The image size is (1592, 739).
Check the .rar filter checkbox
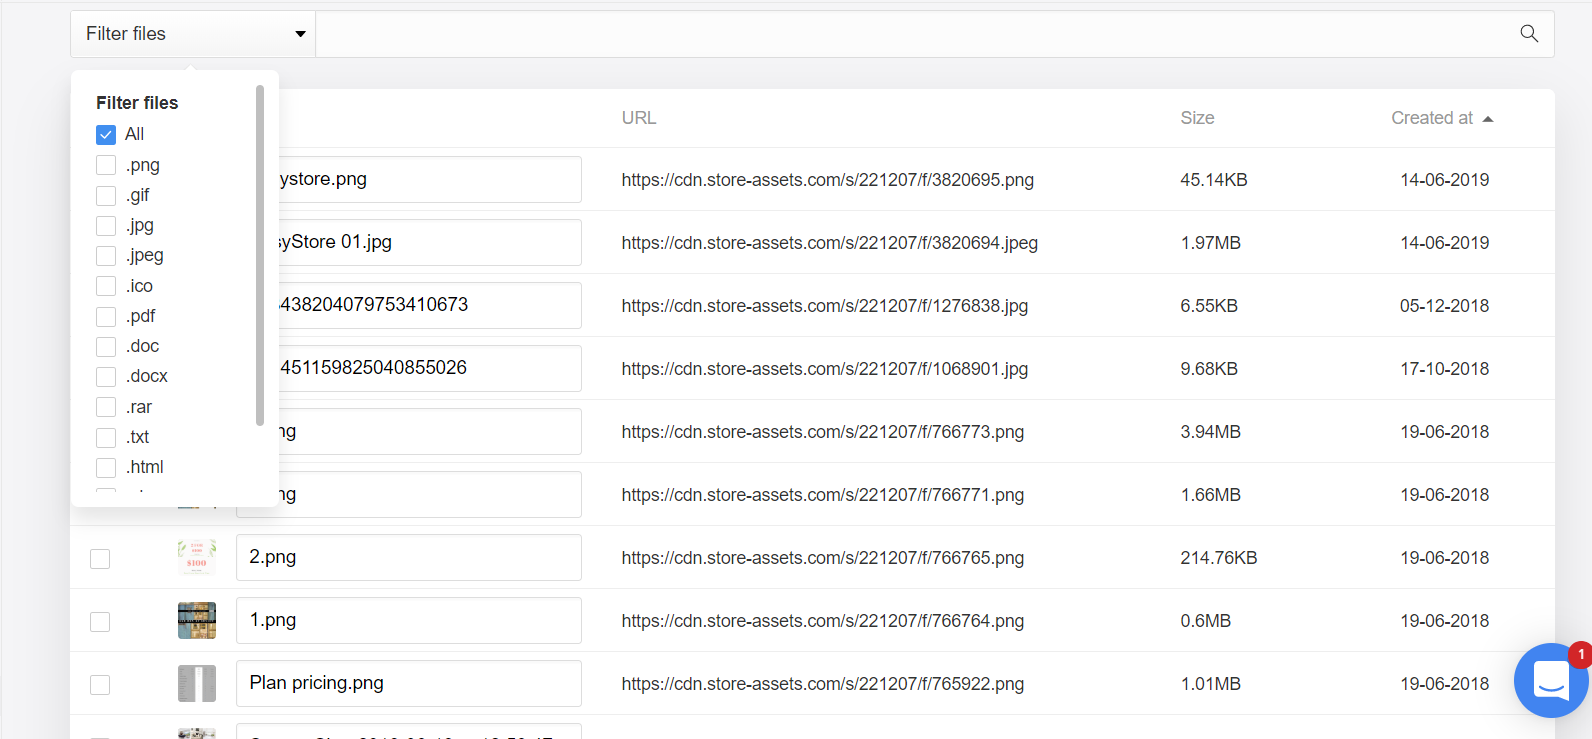tap(106, 407)
